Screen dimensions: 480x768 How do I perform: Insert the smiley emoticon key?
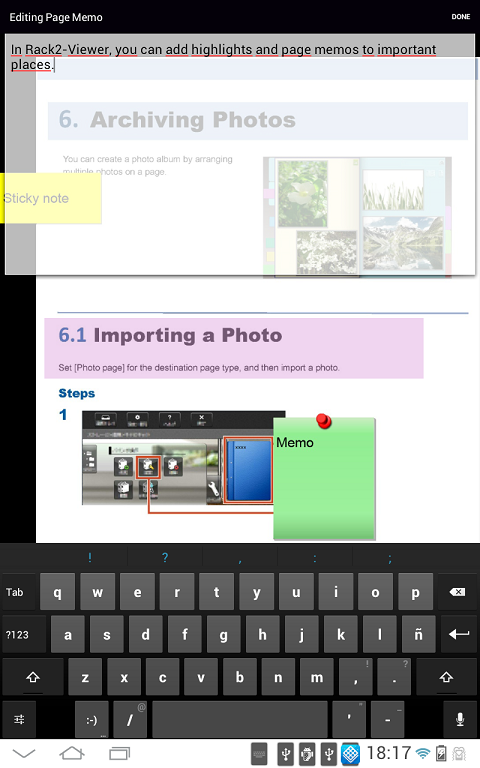pos(92,720)
